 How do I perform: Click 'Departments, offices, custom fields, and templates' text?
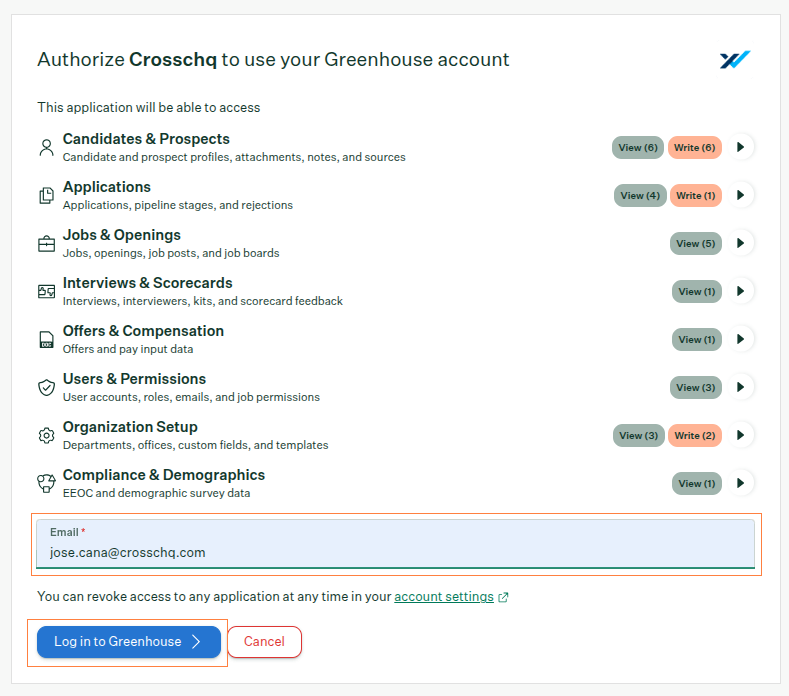click(195, 445)
